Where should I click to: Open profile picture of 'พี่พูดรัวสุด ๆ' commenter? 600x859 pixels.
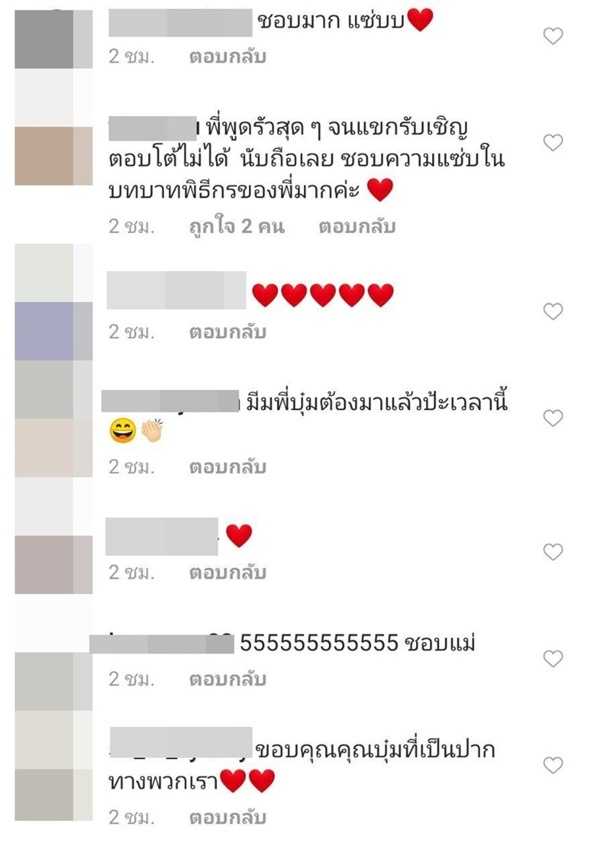(53, 156)
